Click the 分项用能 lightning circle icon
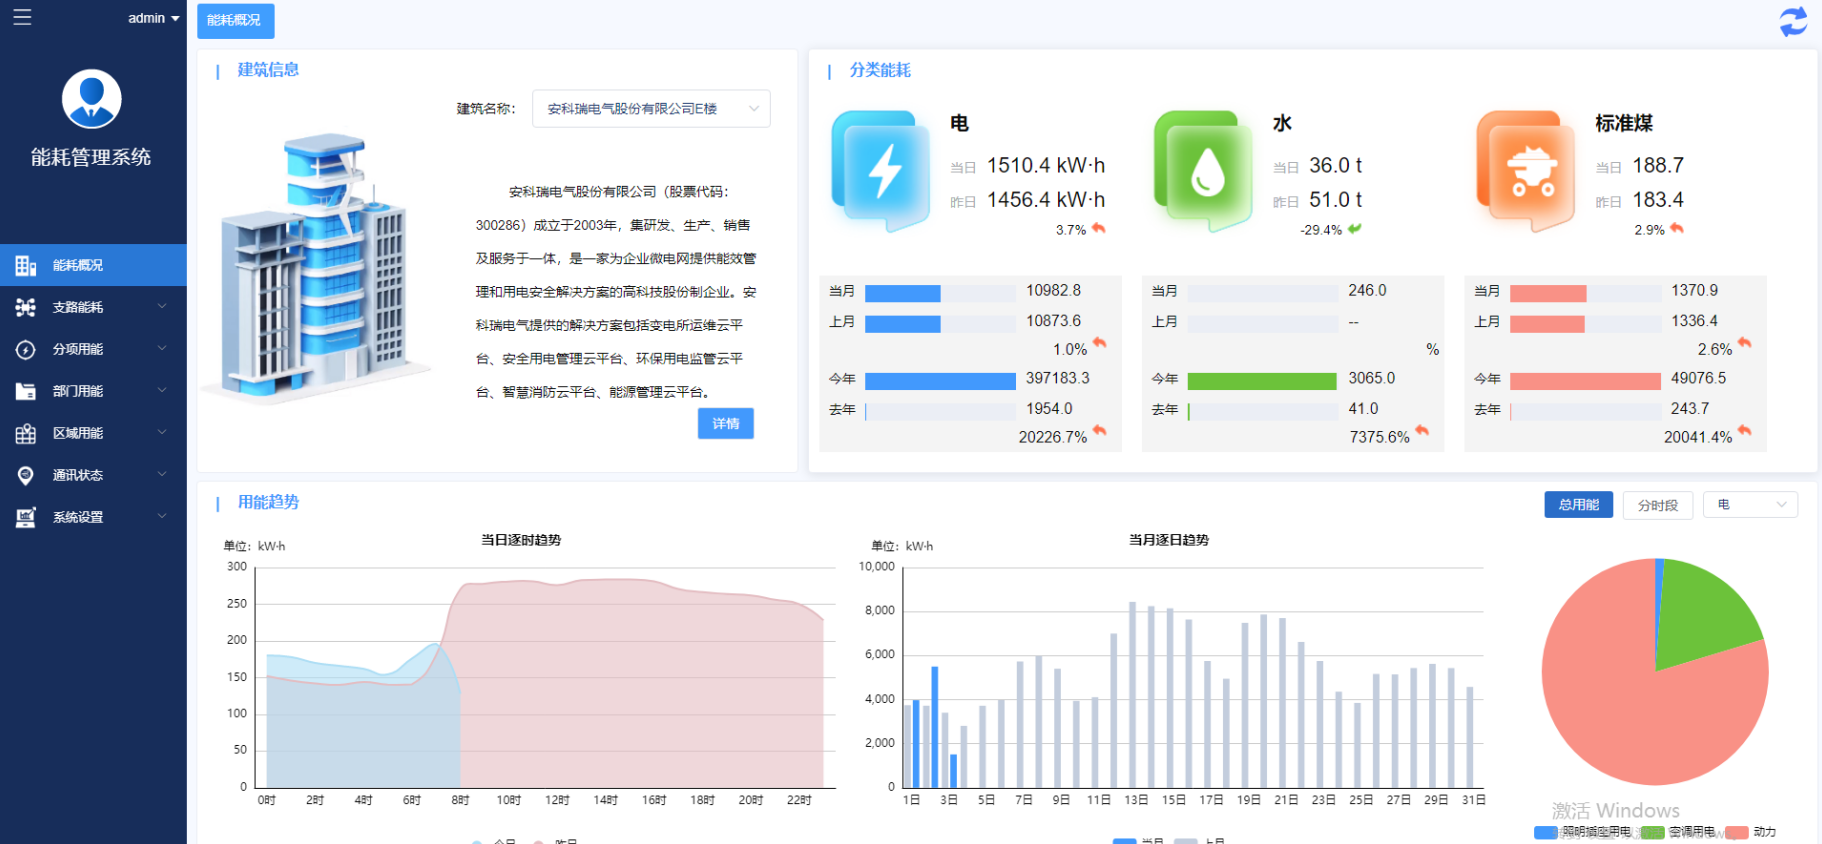The height and width of the screenshot is (844, 1822). pyautogui.click(x=26, y=349)
